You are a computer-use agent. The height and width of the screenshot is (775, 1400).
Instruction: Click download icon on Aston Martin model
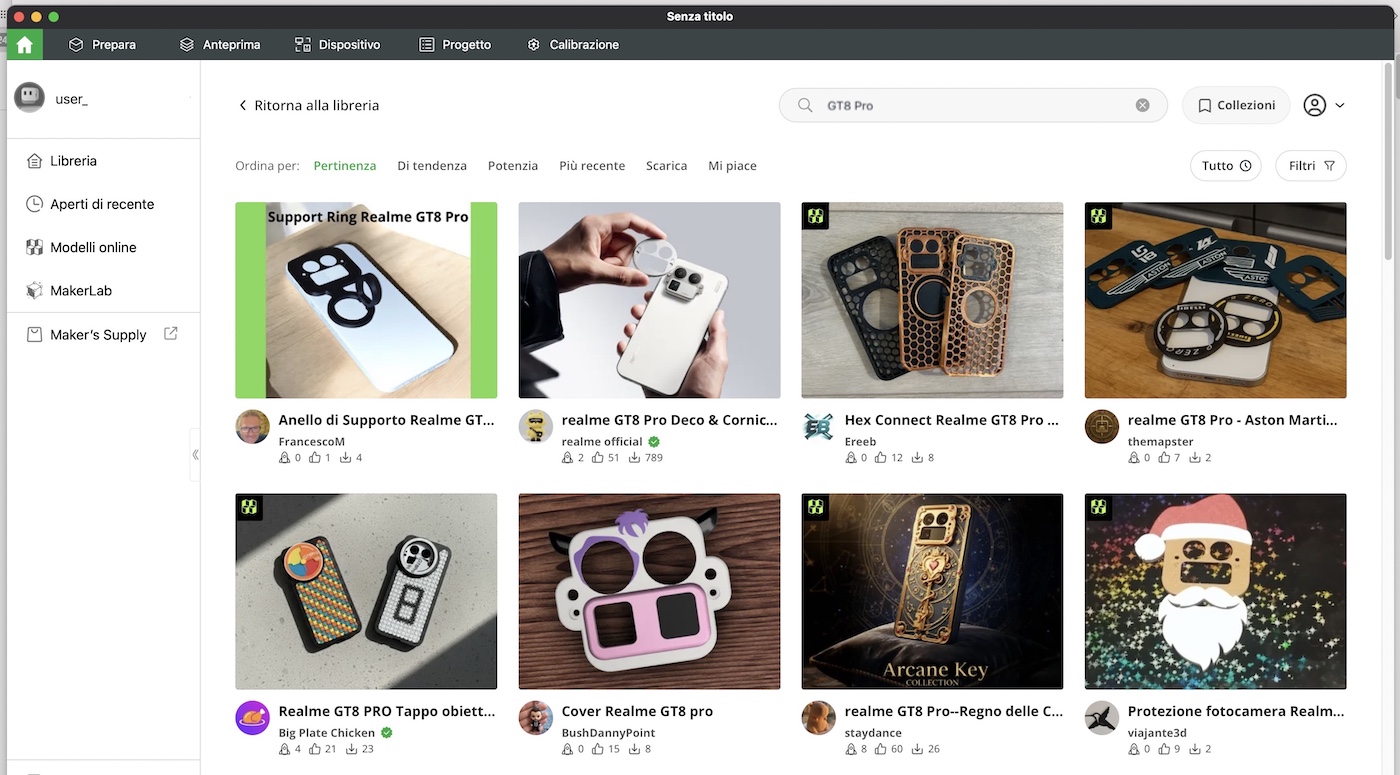1194,458
